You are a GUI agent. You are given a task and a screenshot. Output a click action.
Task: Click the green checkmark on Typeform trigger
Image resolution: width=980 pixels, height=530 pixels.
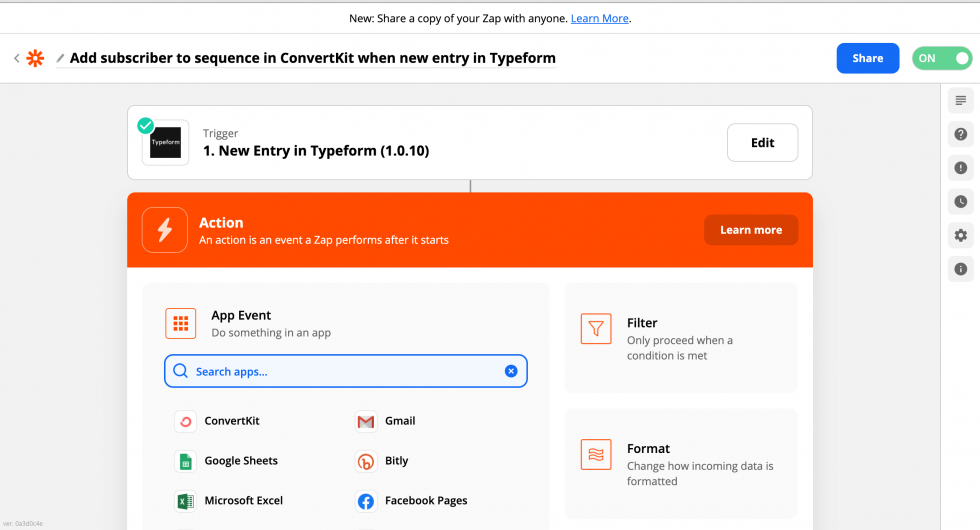(146, 126)
